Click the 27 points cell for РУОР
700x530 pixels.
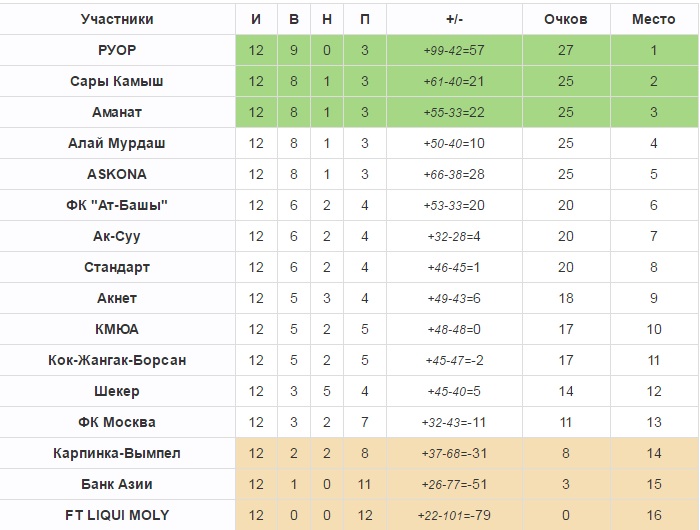(565, 50)
